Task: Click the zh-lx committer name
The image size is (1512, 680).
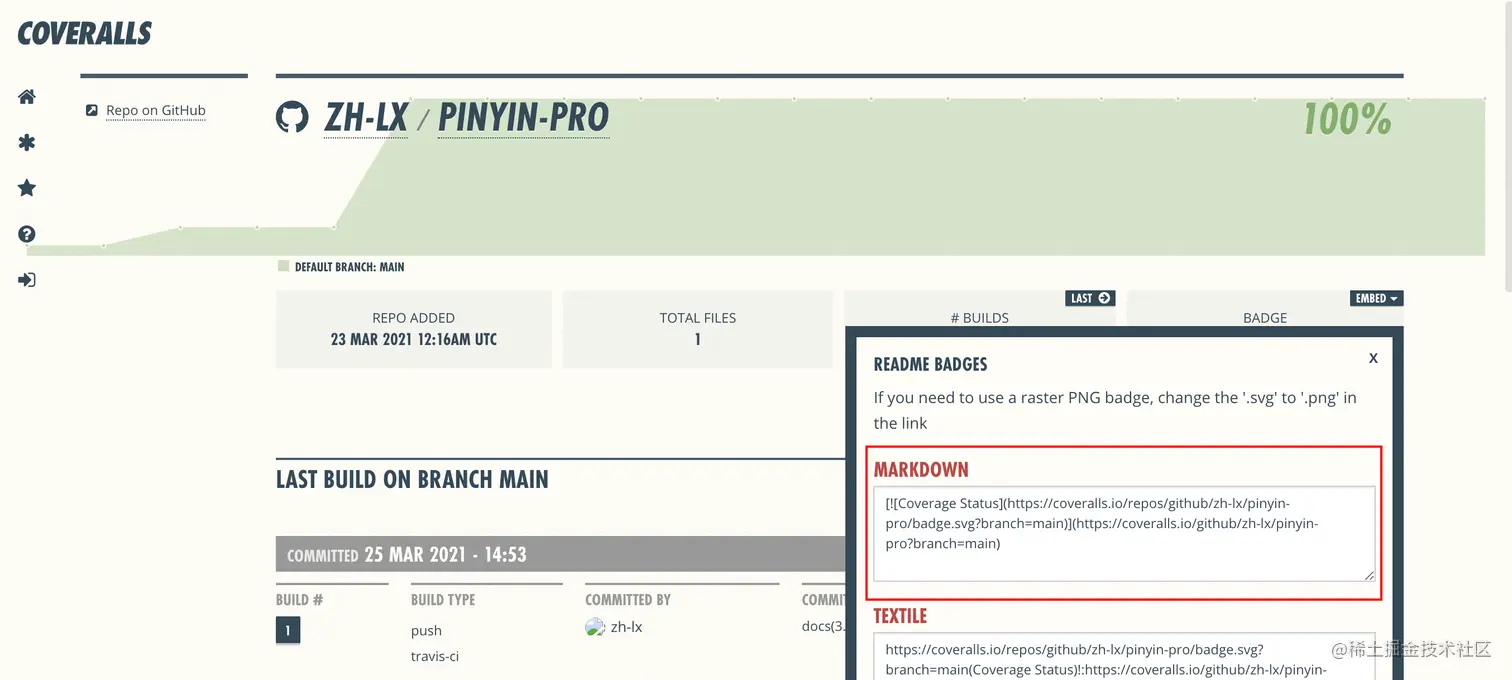Action: (626, 627)
